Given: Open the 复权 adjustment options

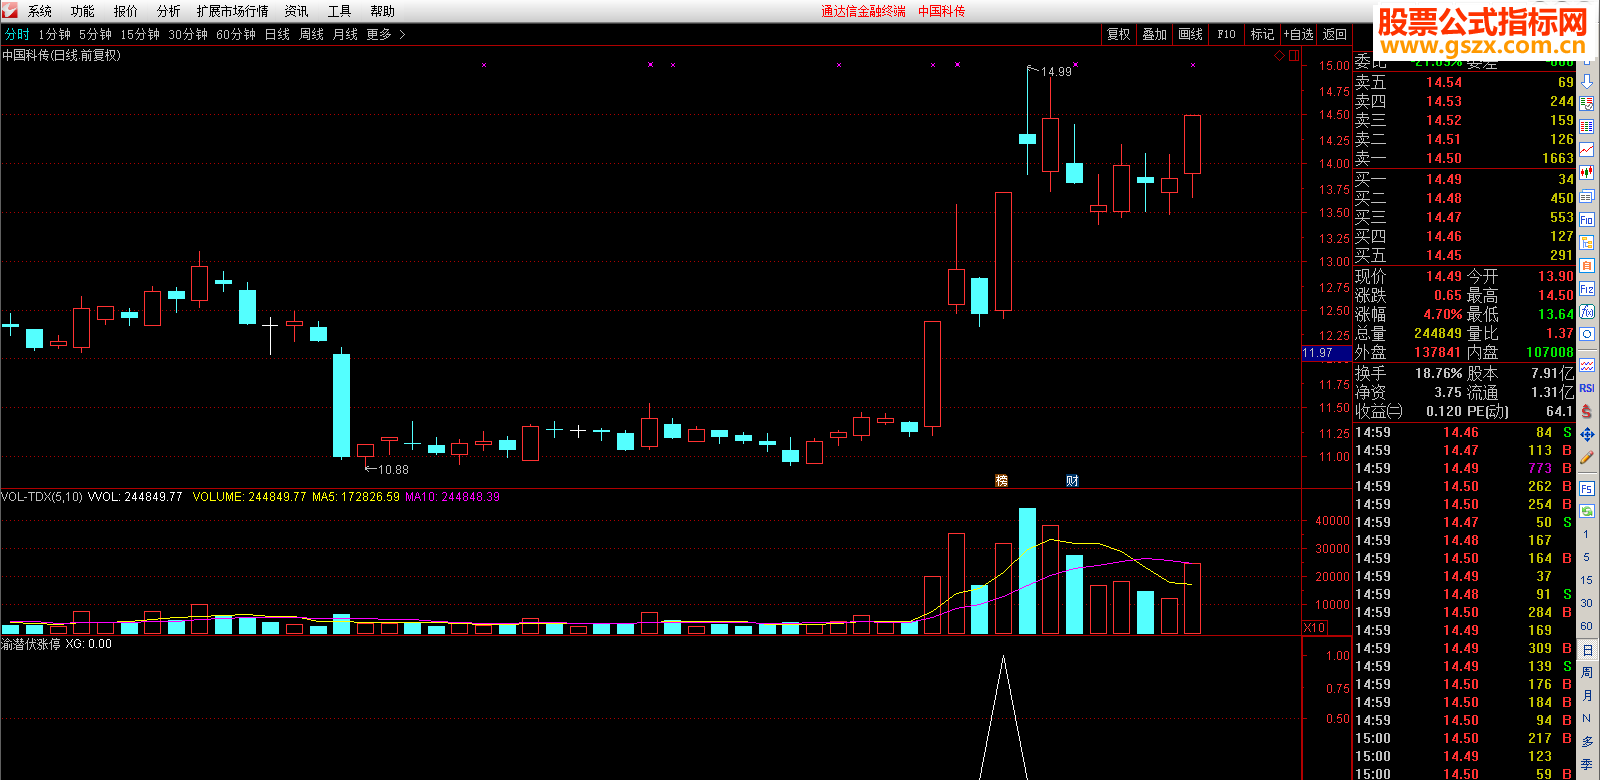Looking at the screenshot, I should click(x=1119, y=34).
